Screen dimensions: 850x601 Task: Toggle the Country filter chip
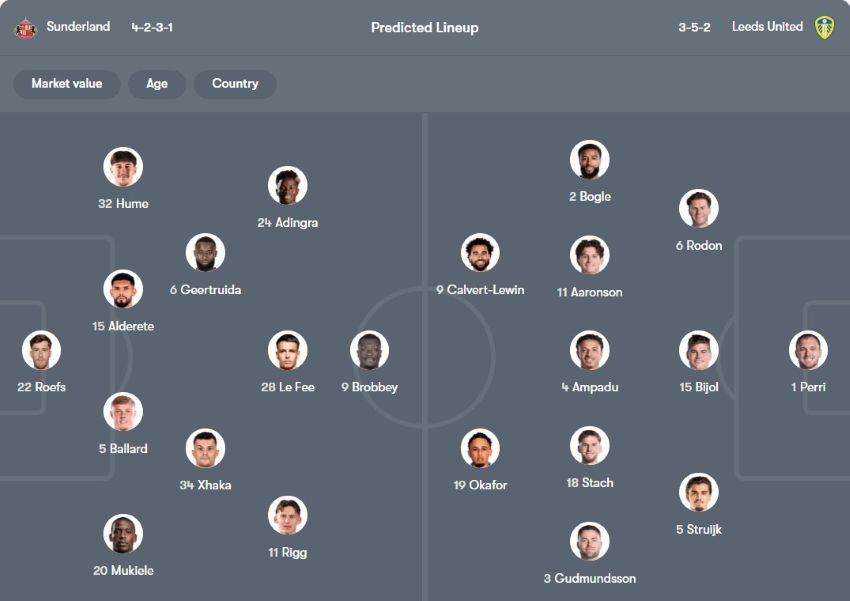235,84
